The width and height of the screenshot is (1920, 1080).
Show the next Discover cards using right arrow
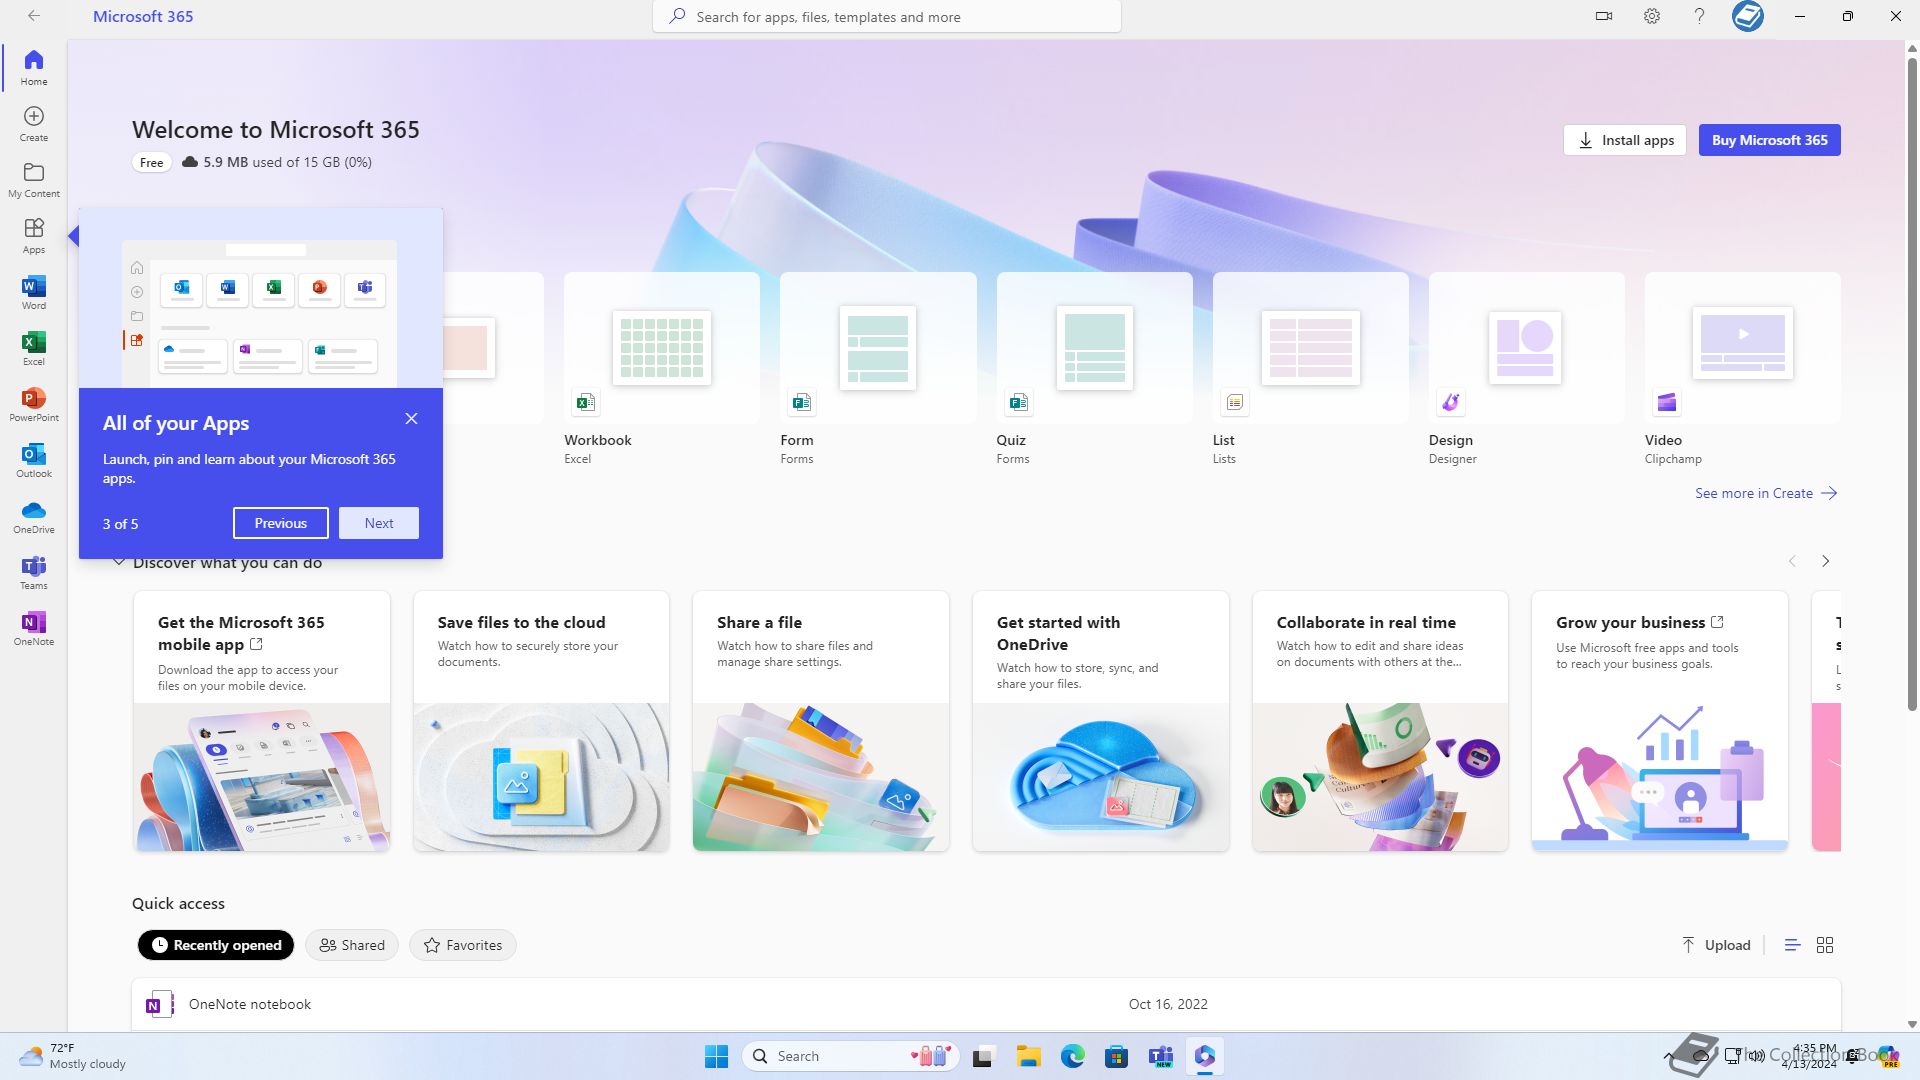pos(1826,561)
